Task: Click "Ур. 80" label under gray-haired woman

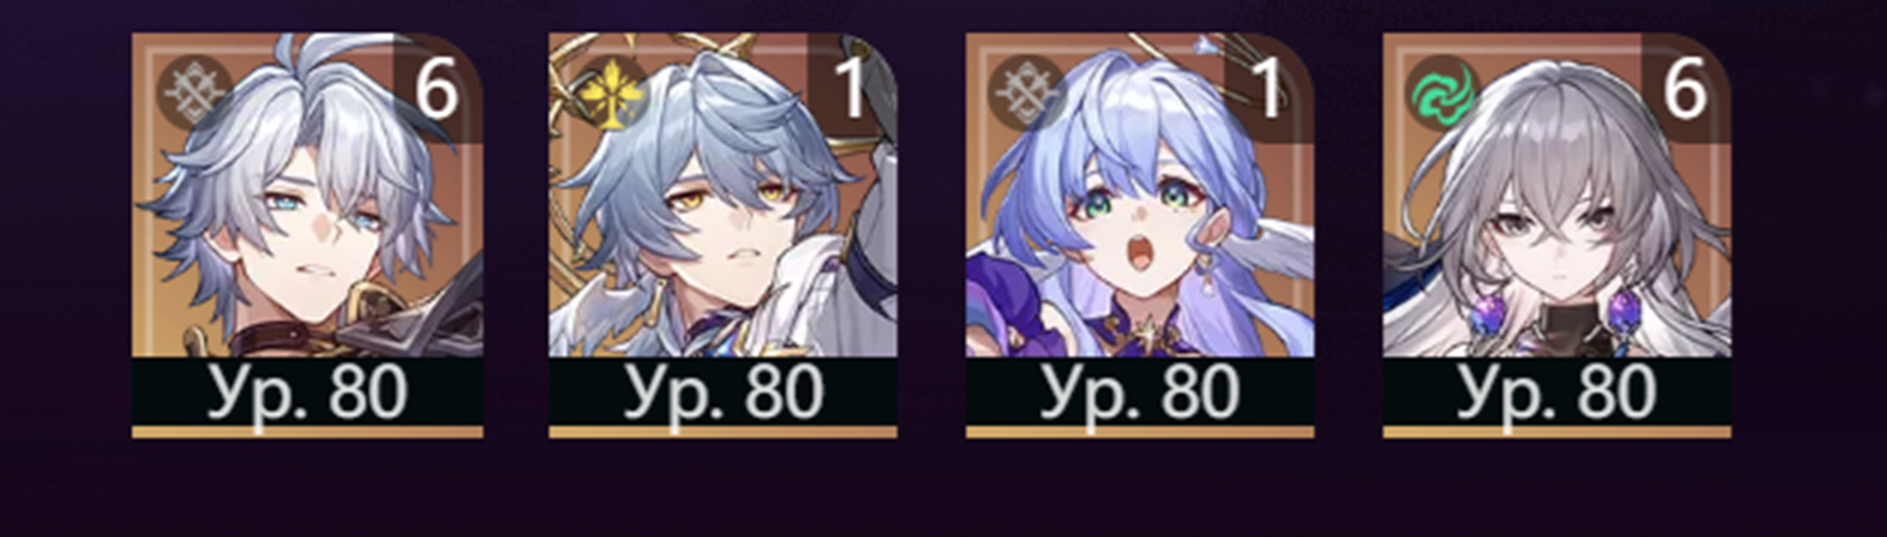Action: [x=1557, y=392]
